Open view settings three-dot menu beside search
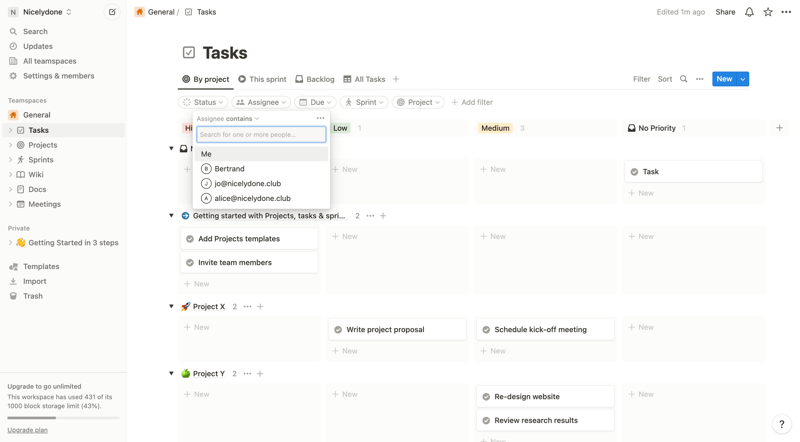 tap(699, 79)
